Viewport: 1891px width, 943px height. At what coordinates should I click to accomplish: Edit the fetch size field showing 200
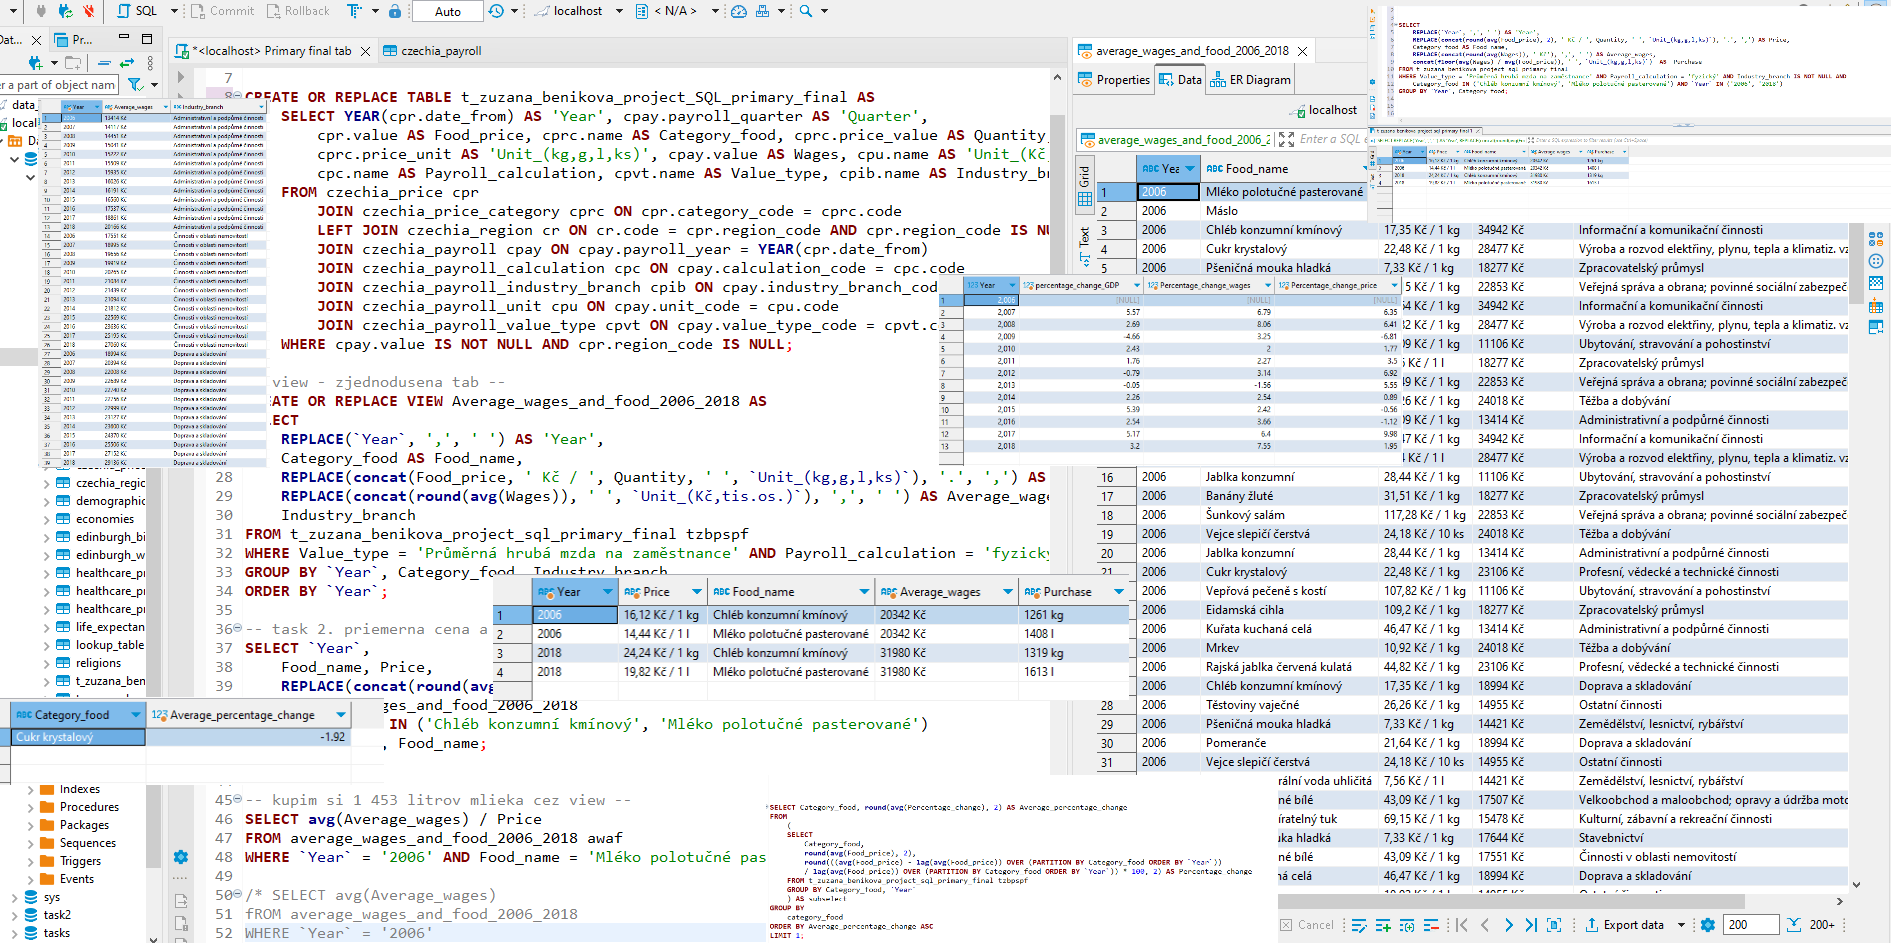pyautogui.click(x=1752, y=925)
